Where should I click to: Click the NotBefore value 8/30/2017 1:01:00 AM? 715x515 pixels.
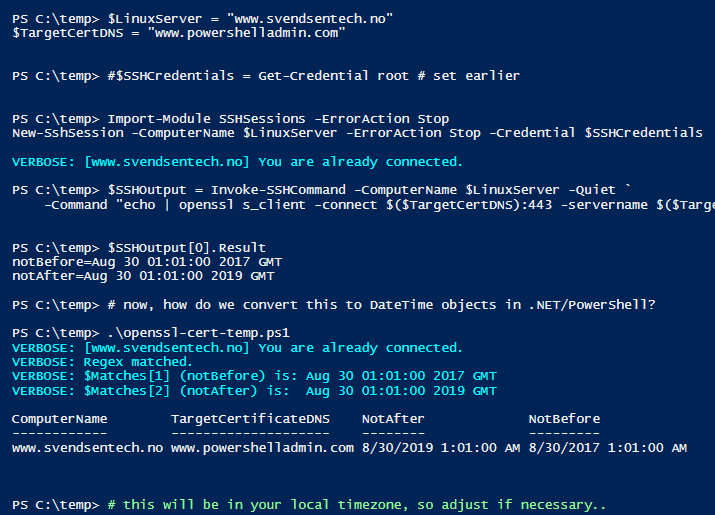tap(608, 448)
